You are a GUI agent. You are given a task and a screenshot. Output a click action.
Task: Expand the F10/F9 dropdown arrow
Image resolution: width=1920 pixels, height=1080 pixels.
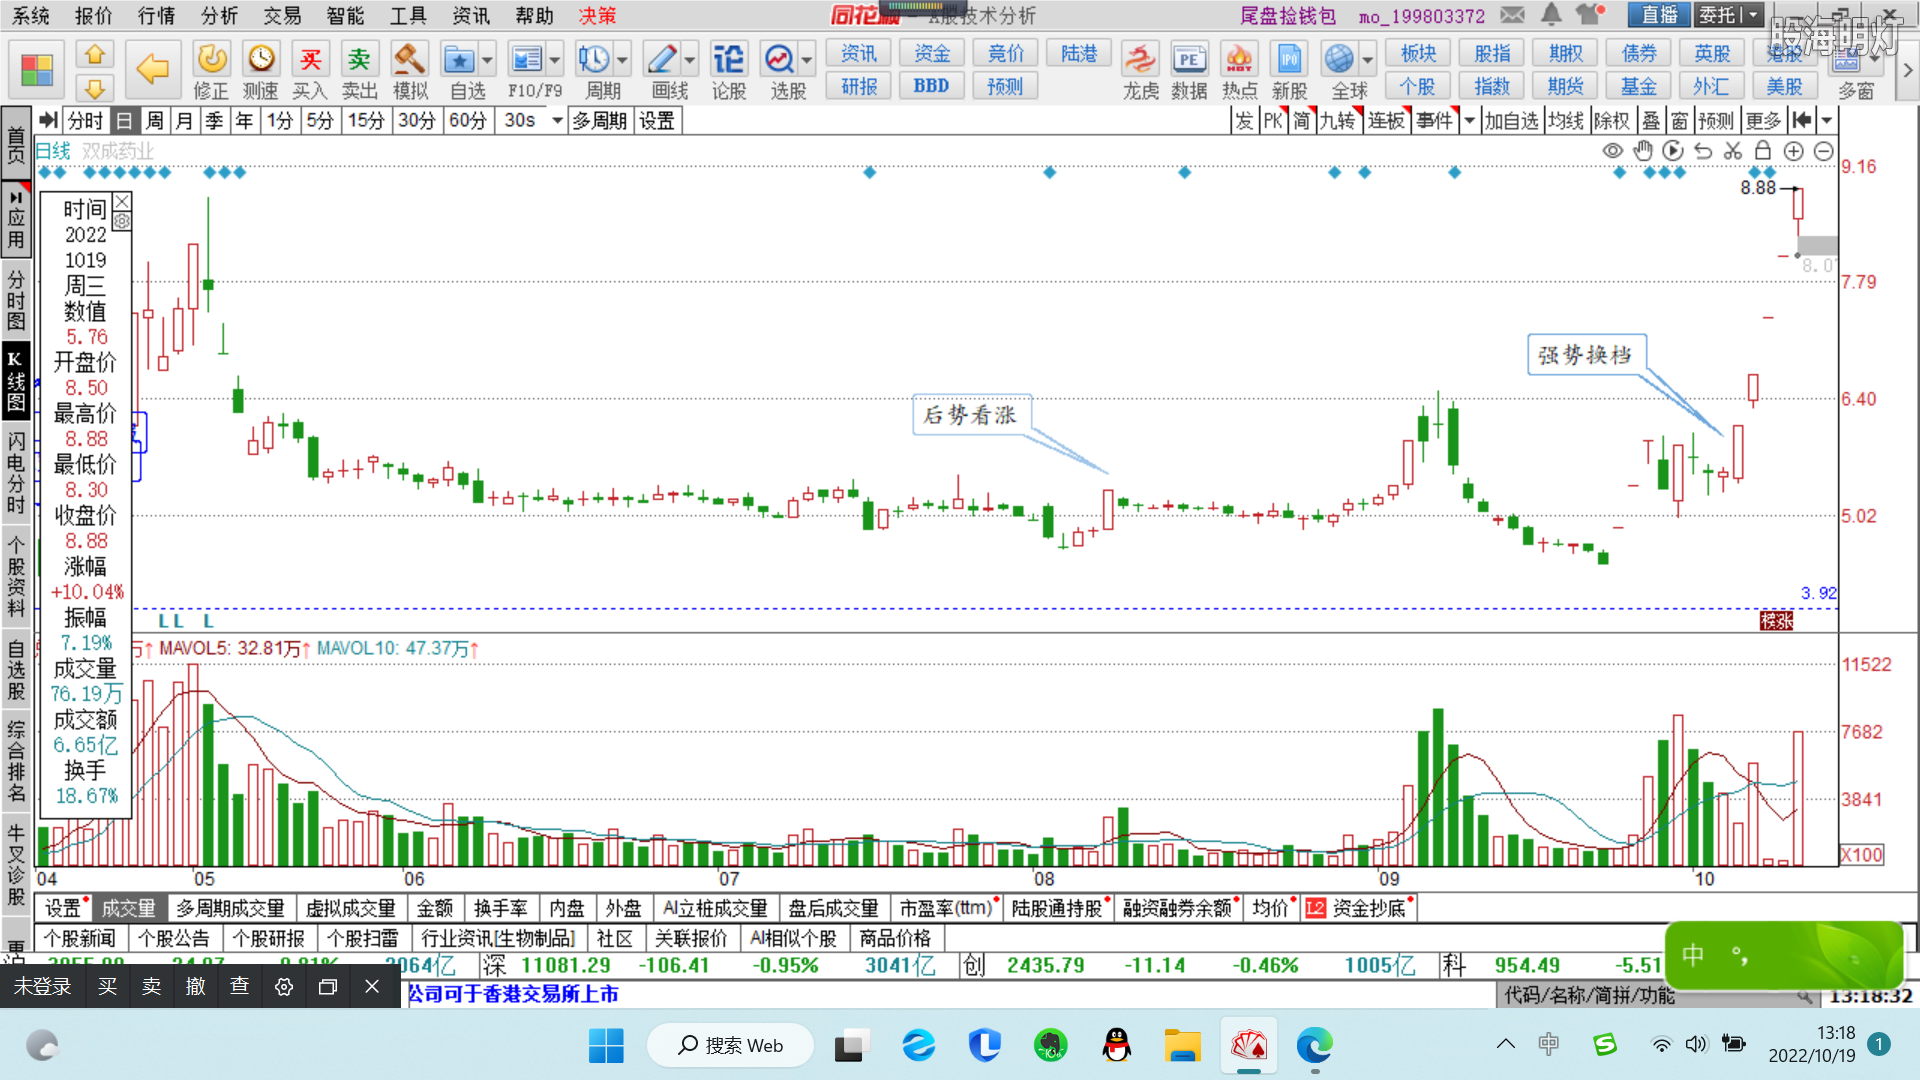tap(555, 60)
